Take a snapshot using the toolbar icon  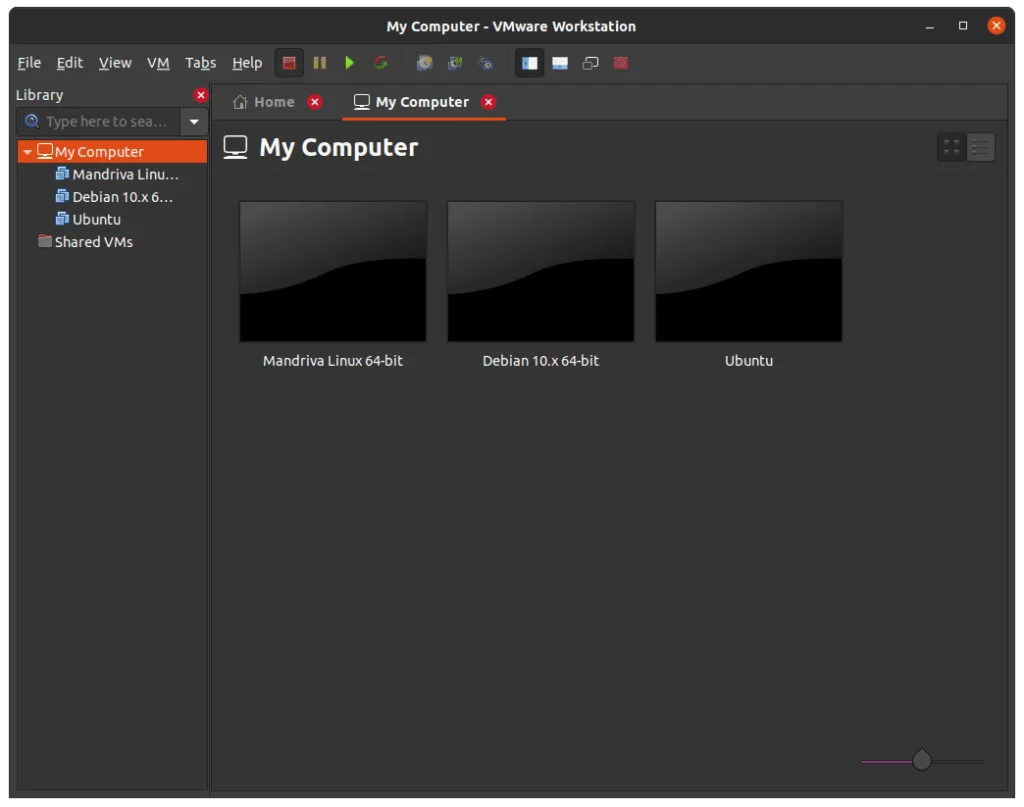click(424, 63)
